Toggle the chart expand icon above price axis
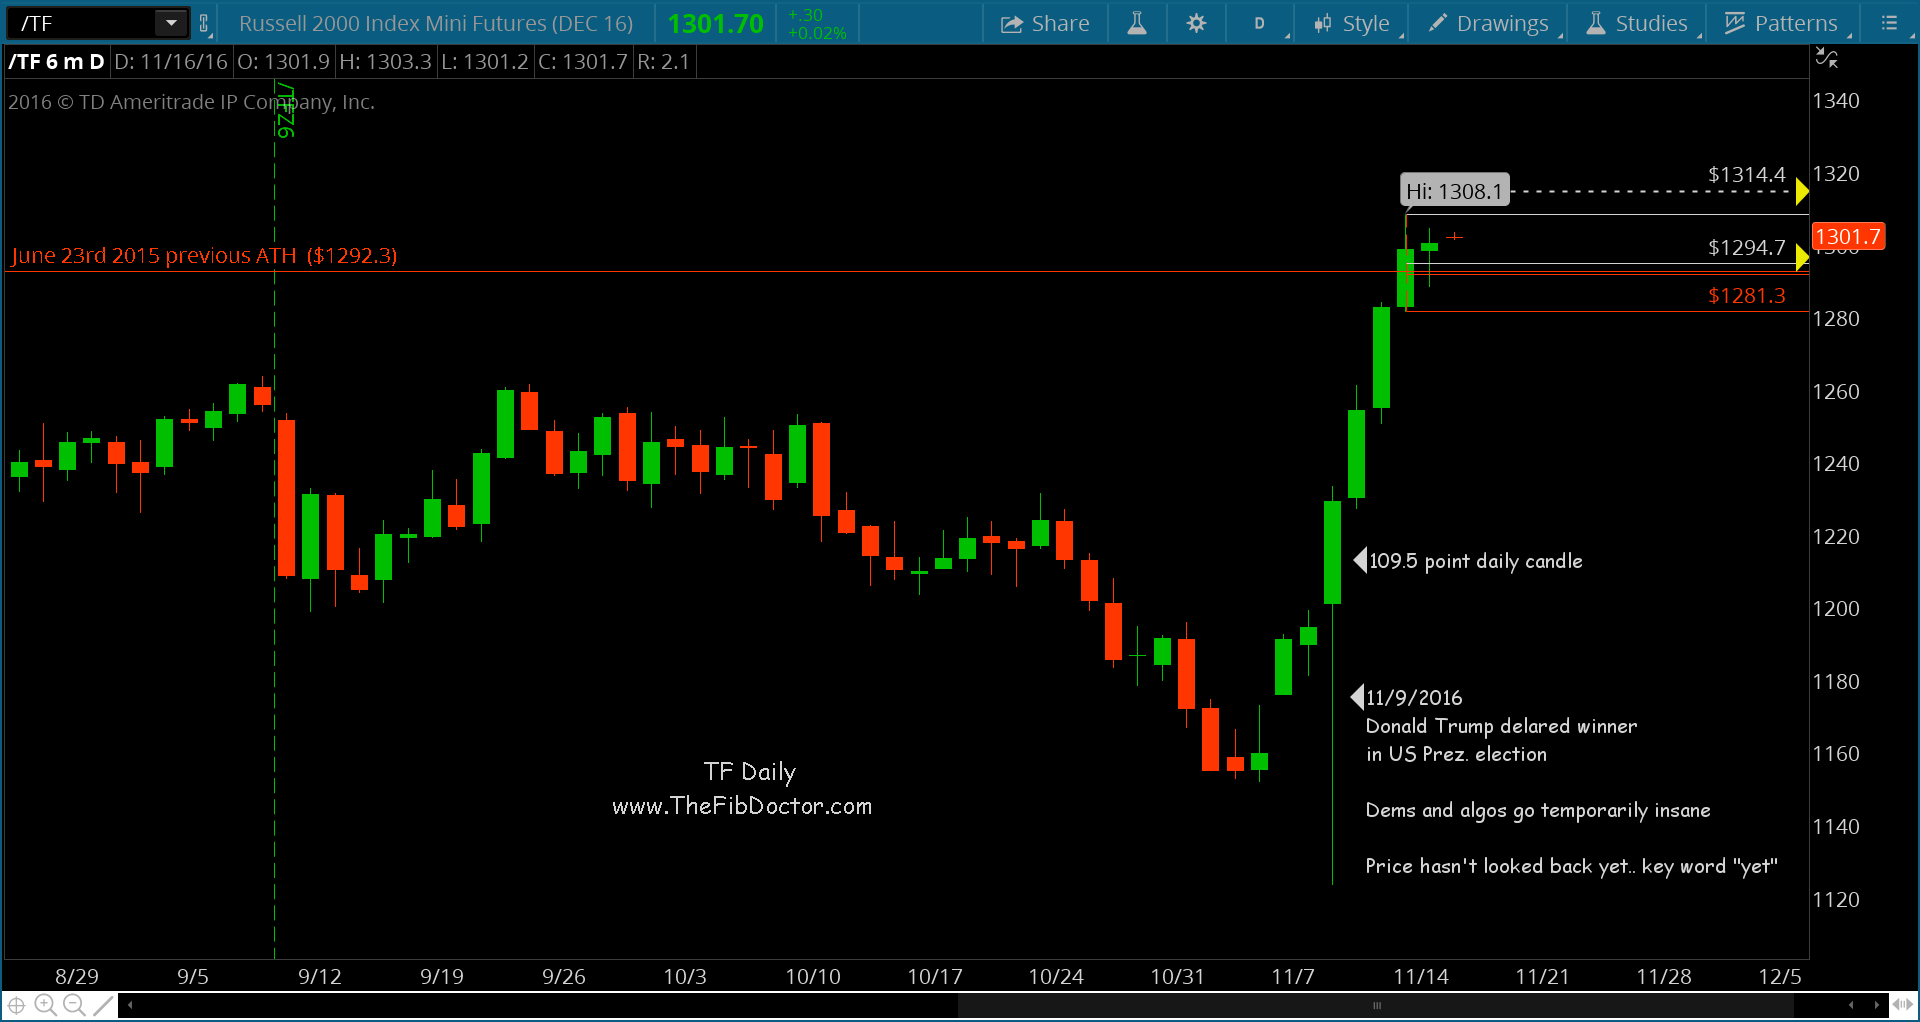The image size is (1920, 1022). point(1827,58)
